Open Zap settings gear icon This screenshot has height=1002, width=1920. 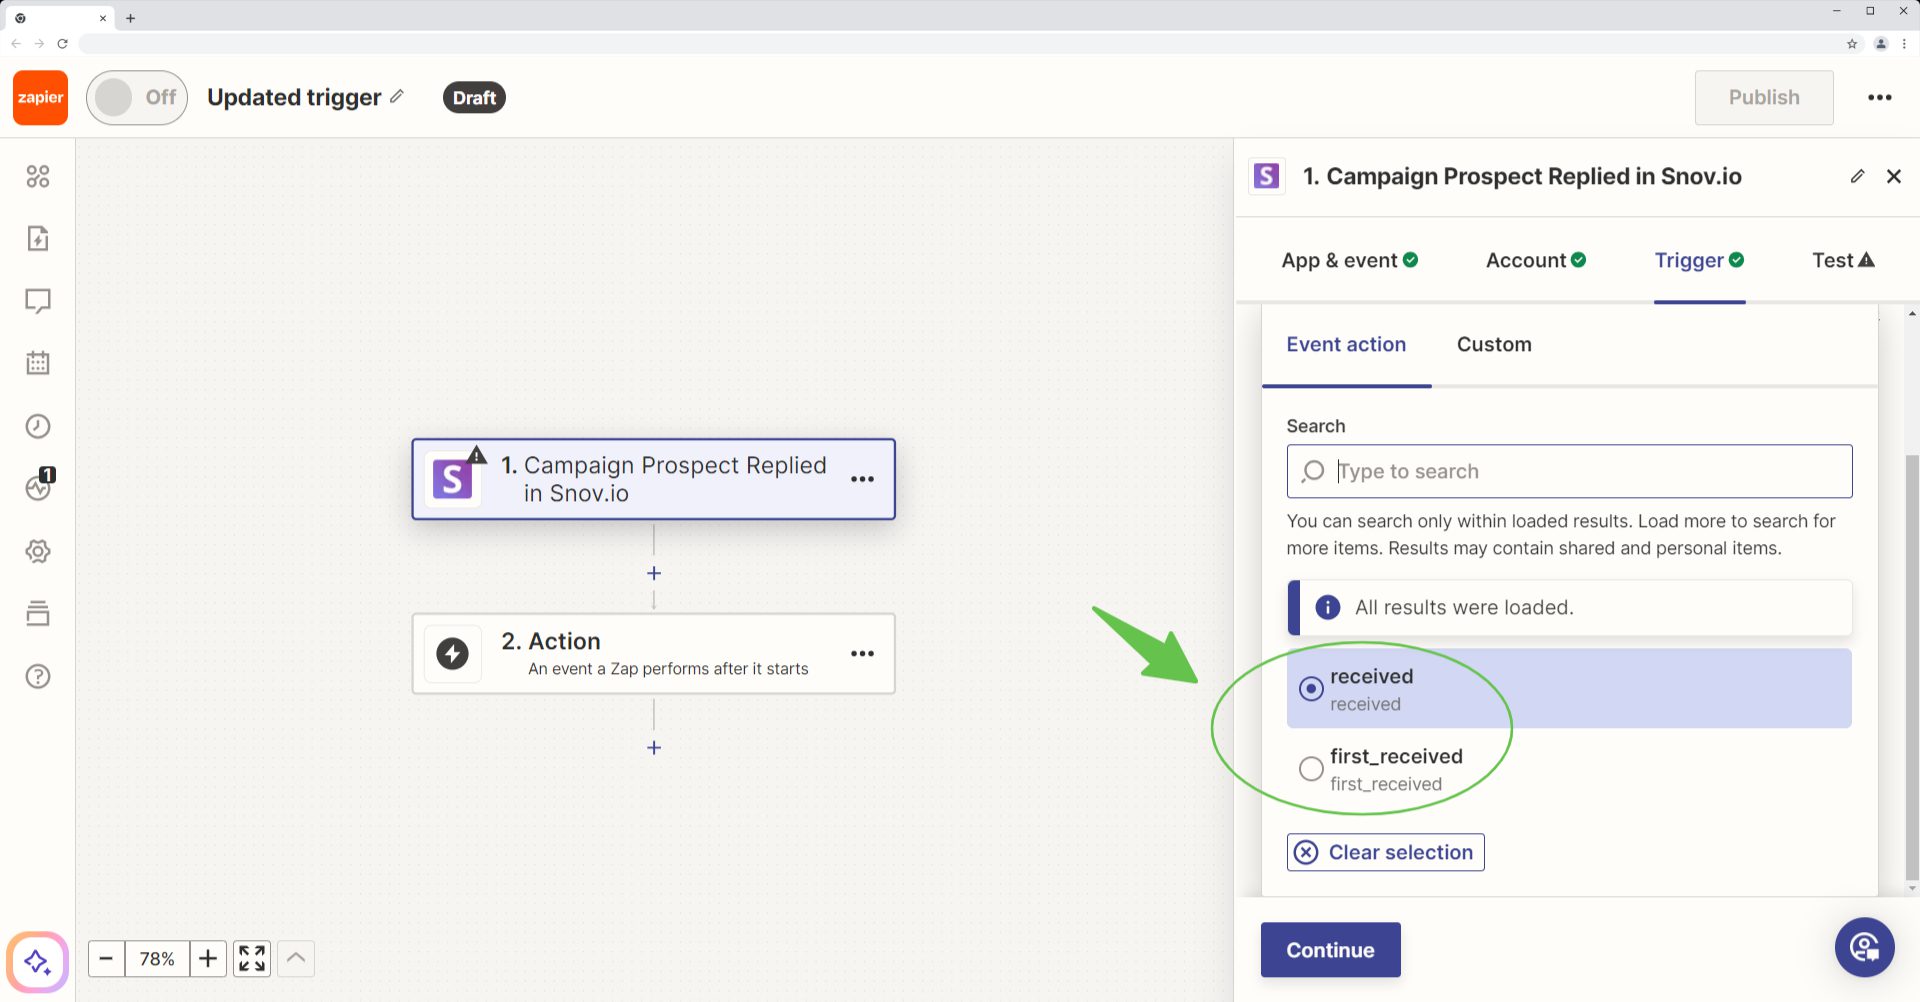tap(38, 551)
